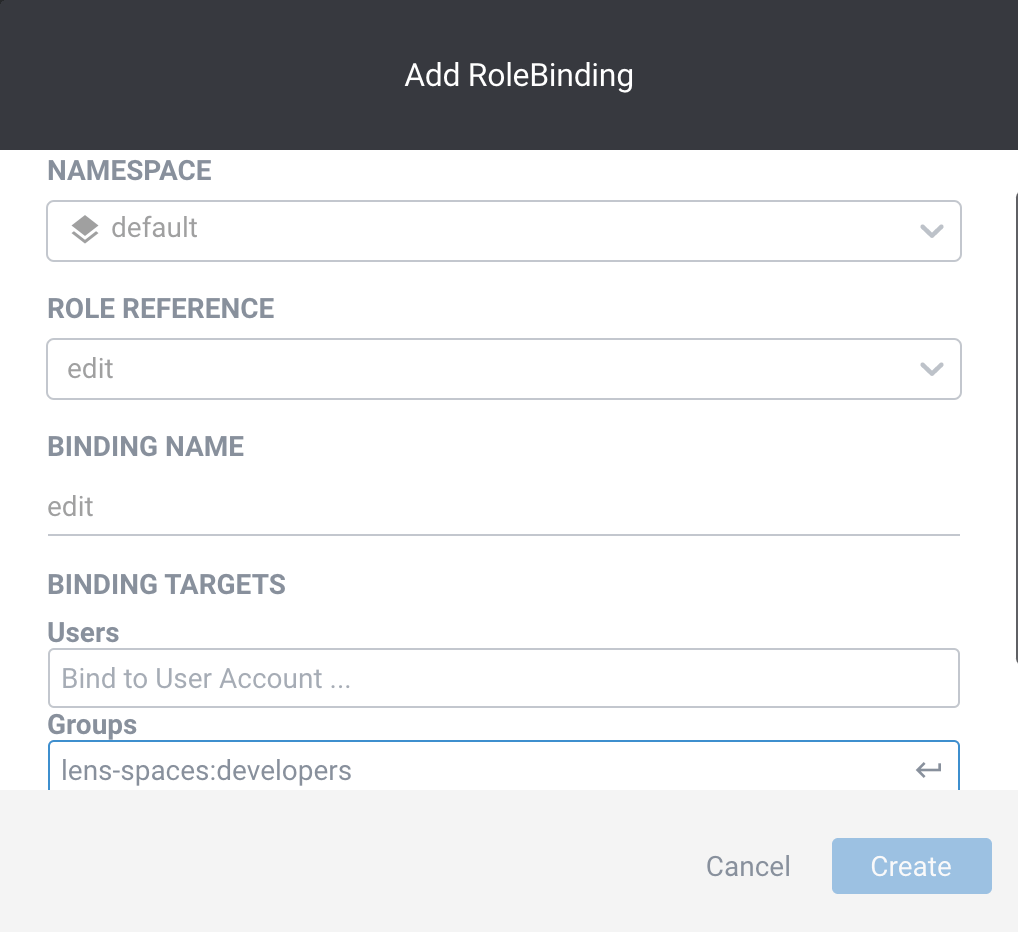
Task: Click the Users label above the input
Action: (83, 632)
